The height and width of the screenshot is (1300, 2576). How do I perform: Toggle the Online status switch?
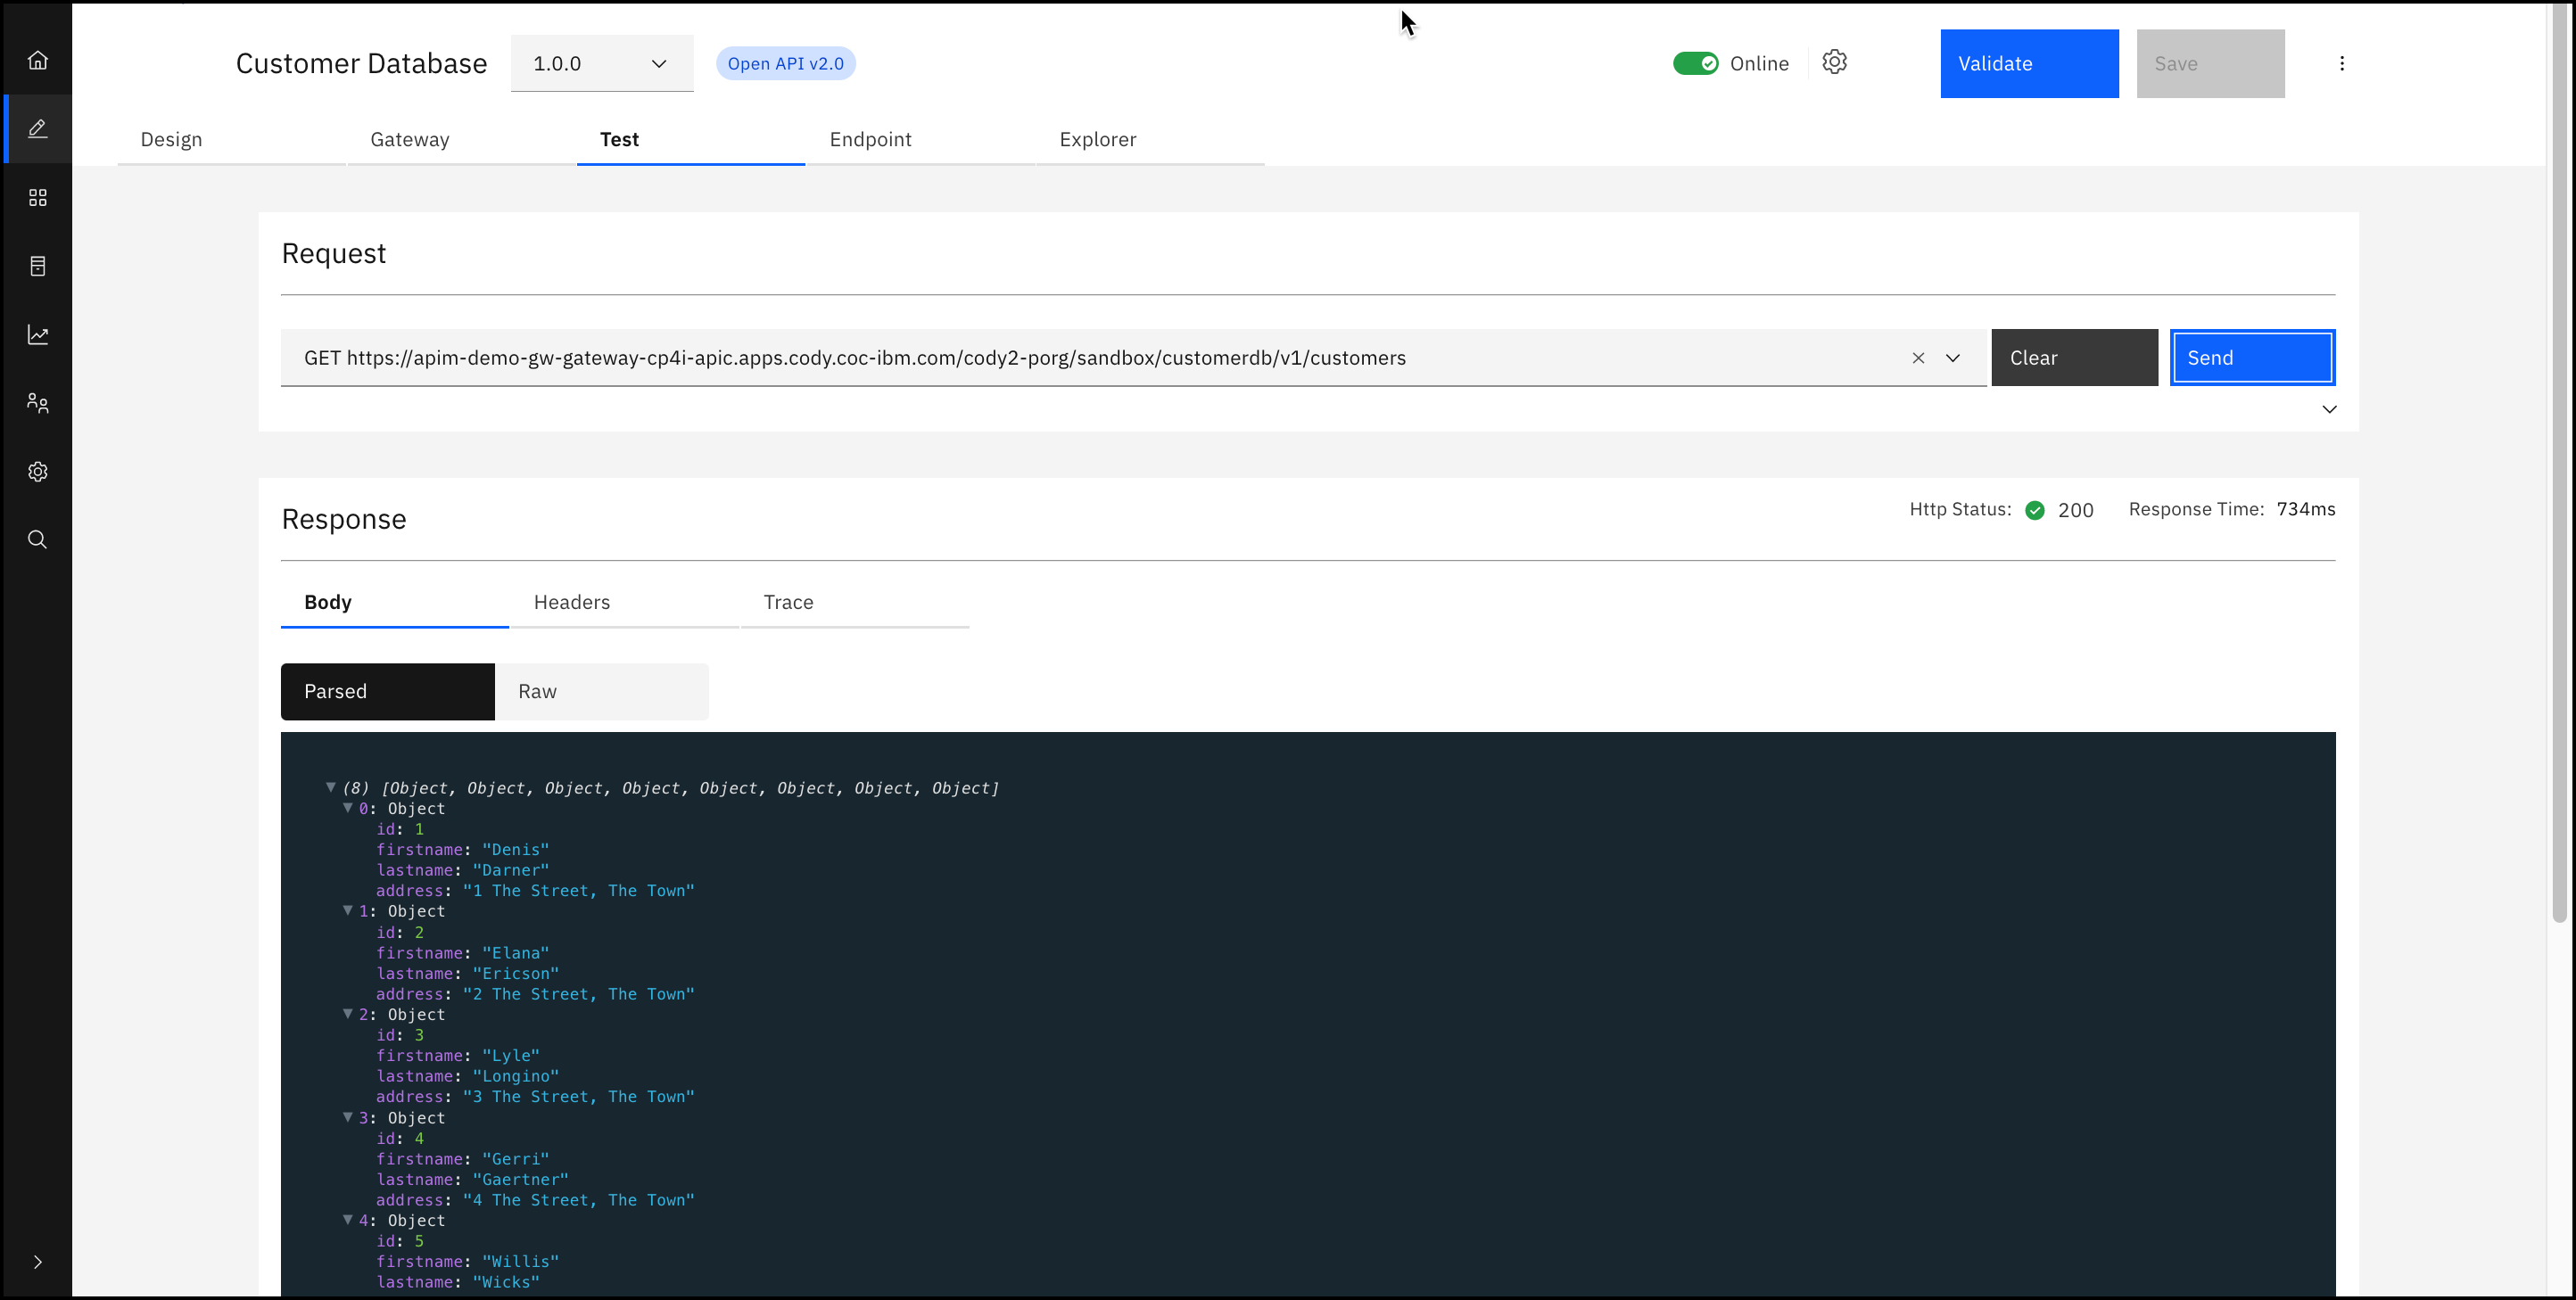[1697, 63]
